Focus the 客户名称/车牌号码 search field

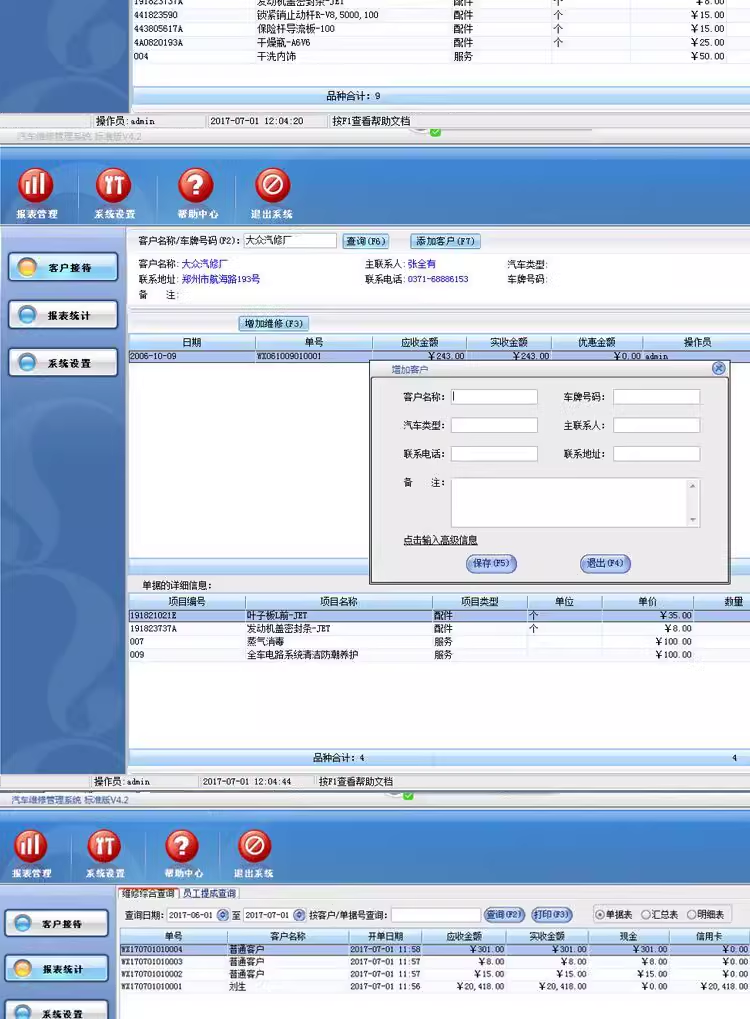click(x=290, y=240)
